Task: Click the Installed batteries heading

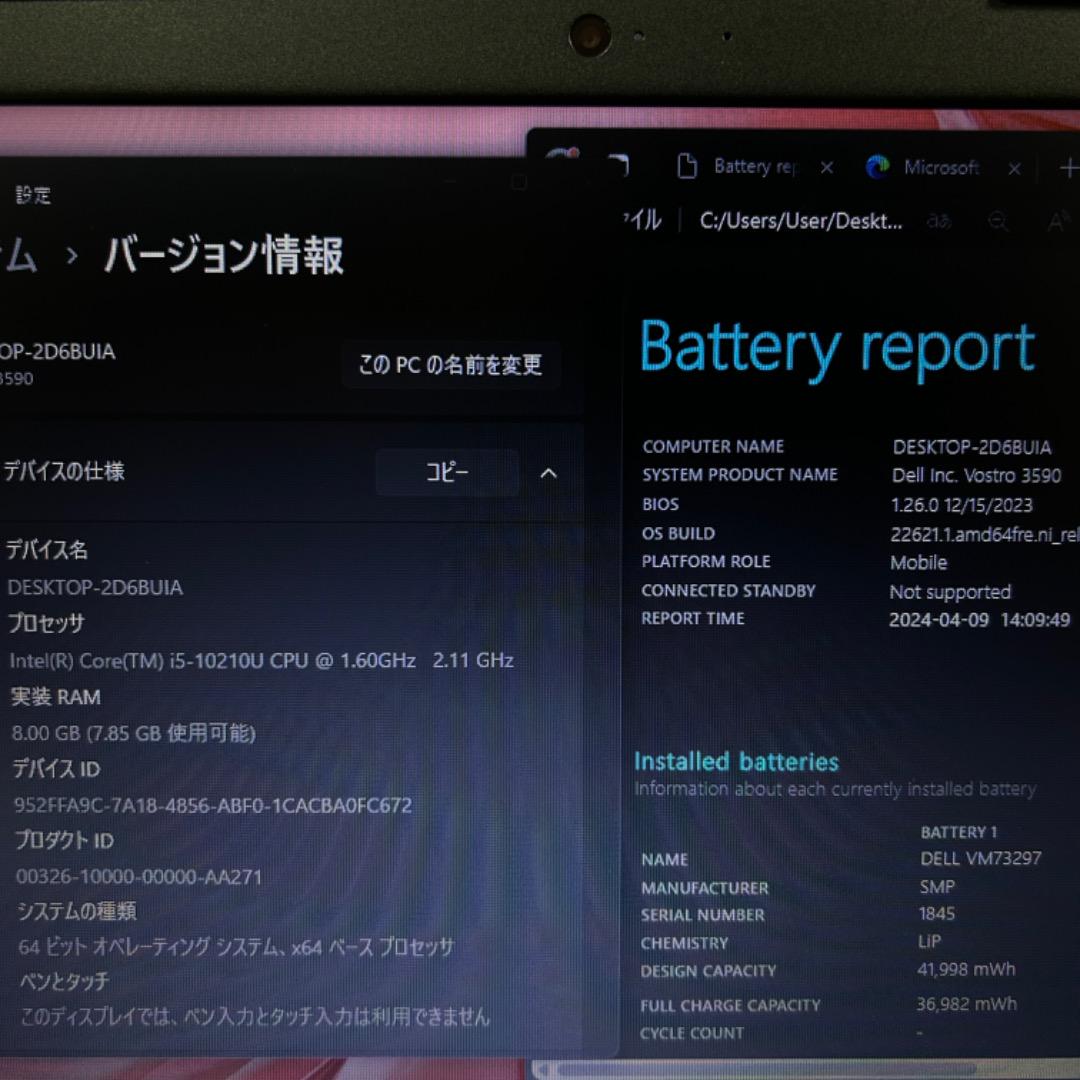Action: [x=736, y=761]
